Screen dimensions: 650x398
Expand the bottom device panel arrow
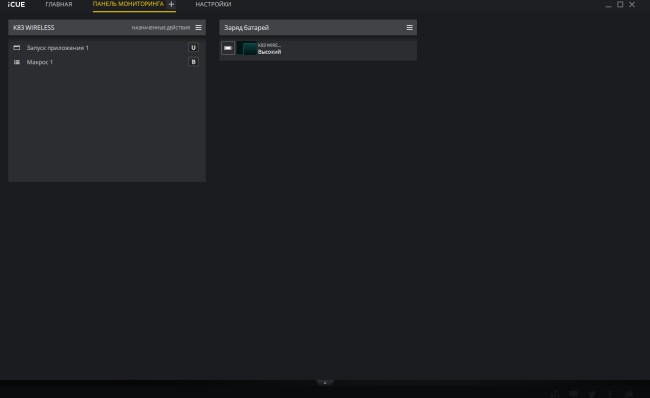325,383
